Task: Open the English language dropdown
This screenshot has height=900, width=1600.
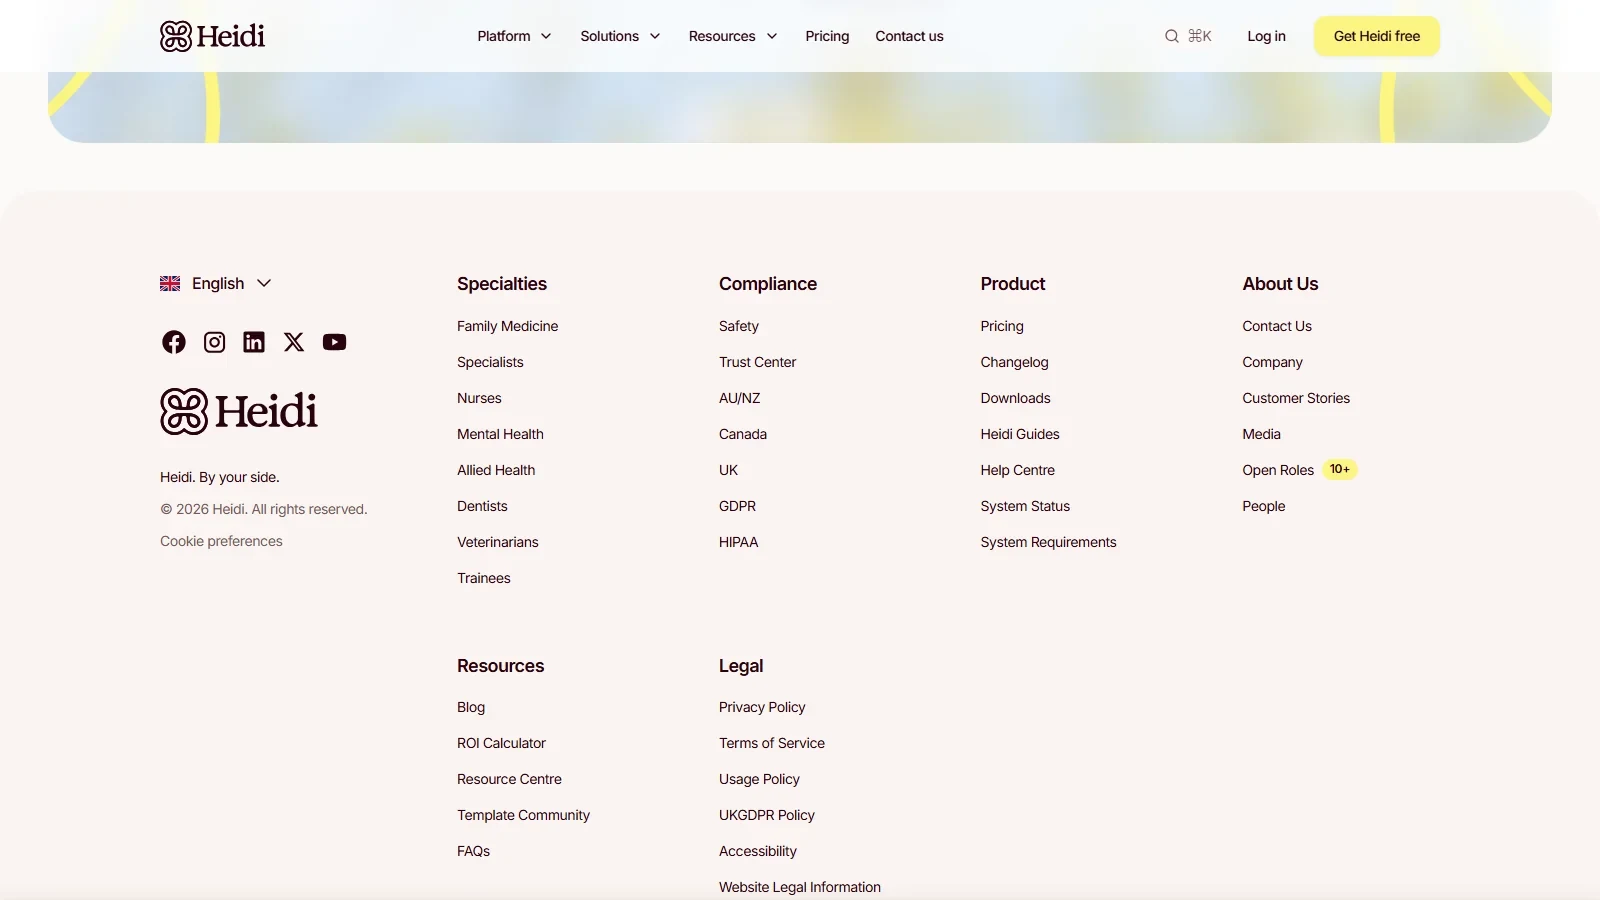Action: coord(216,283)
